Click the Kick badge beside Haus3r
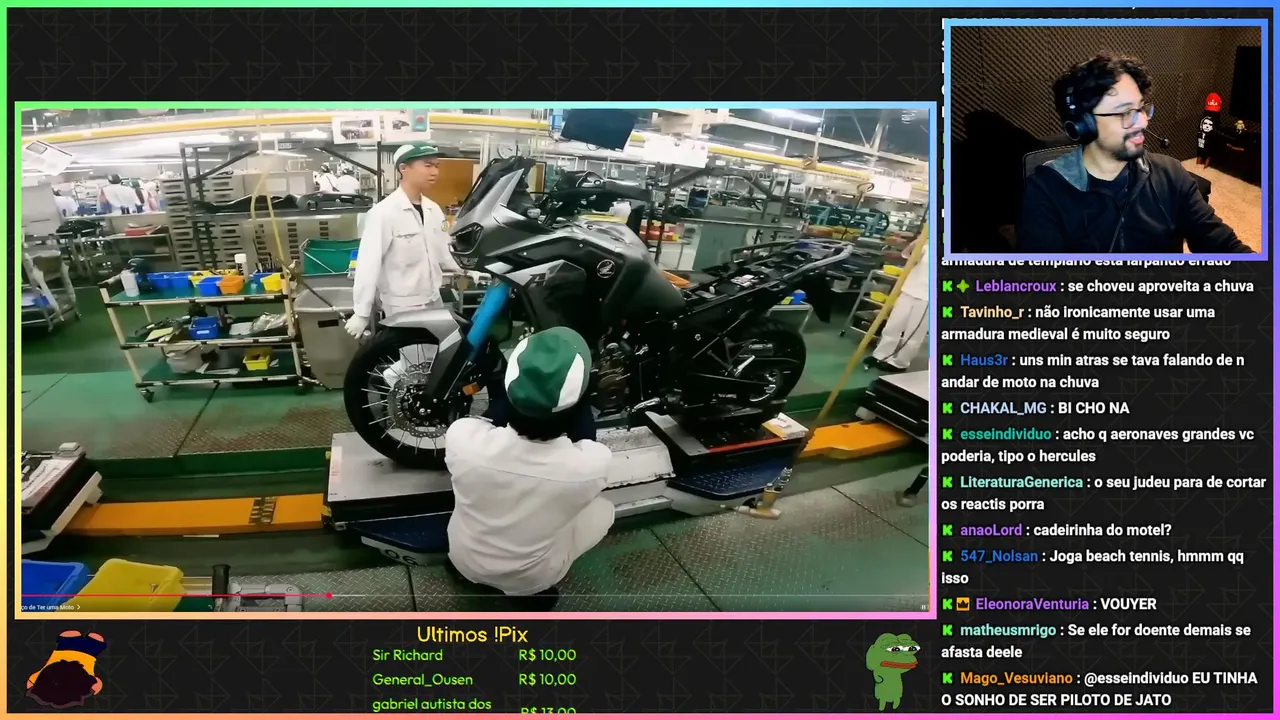Image resolution: width=1280 pixels, height=720 pixels. point(947,360)
